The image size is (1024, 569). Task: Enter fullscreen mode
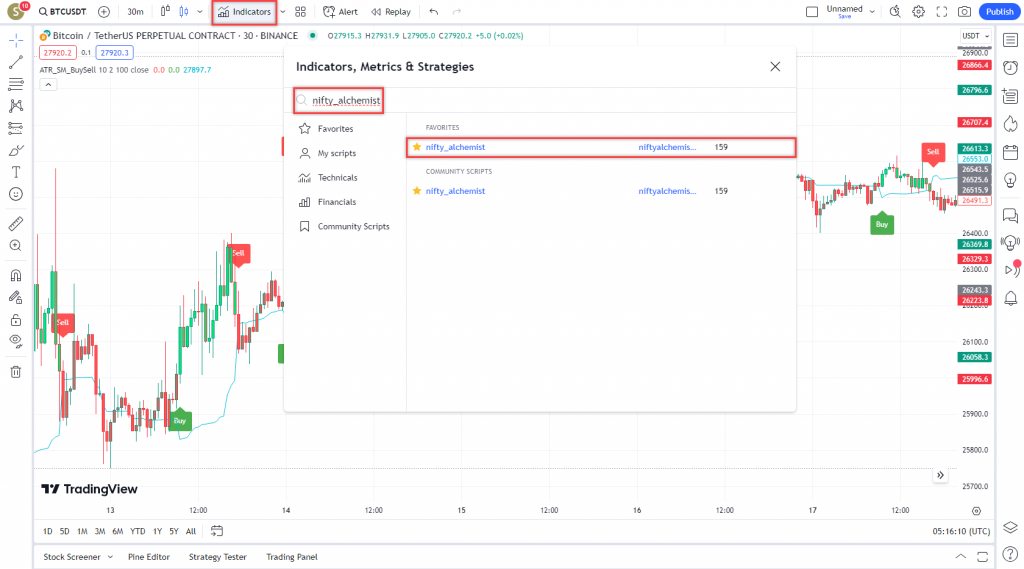(942, 12)
